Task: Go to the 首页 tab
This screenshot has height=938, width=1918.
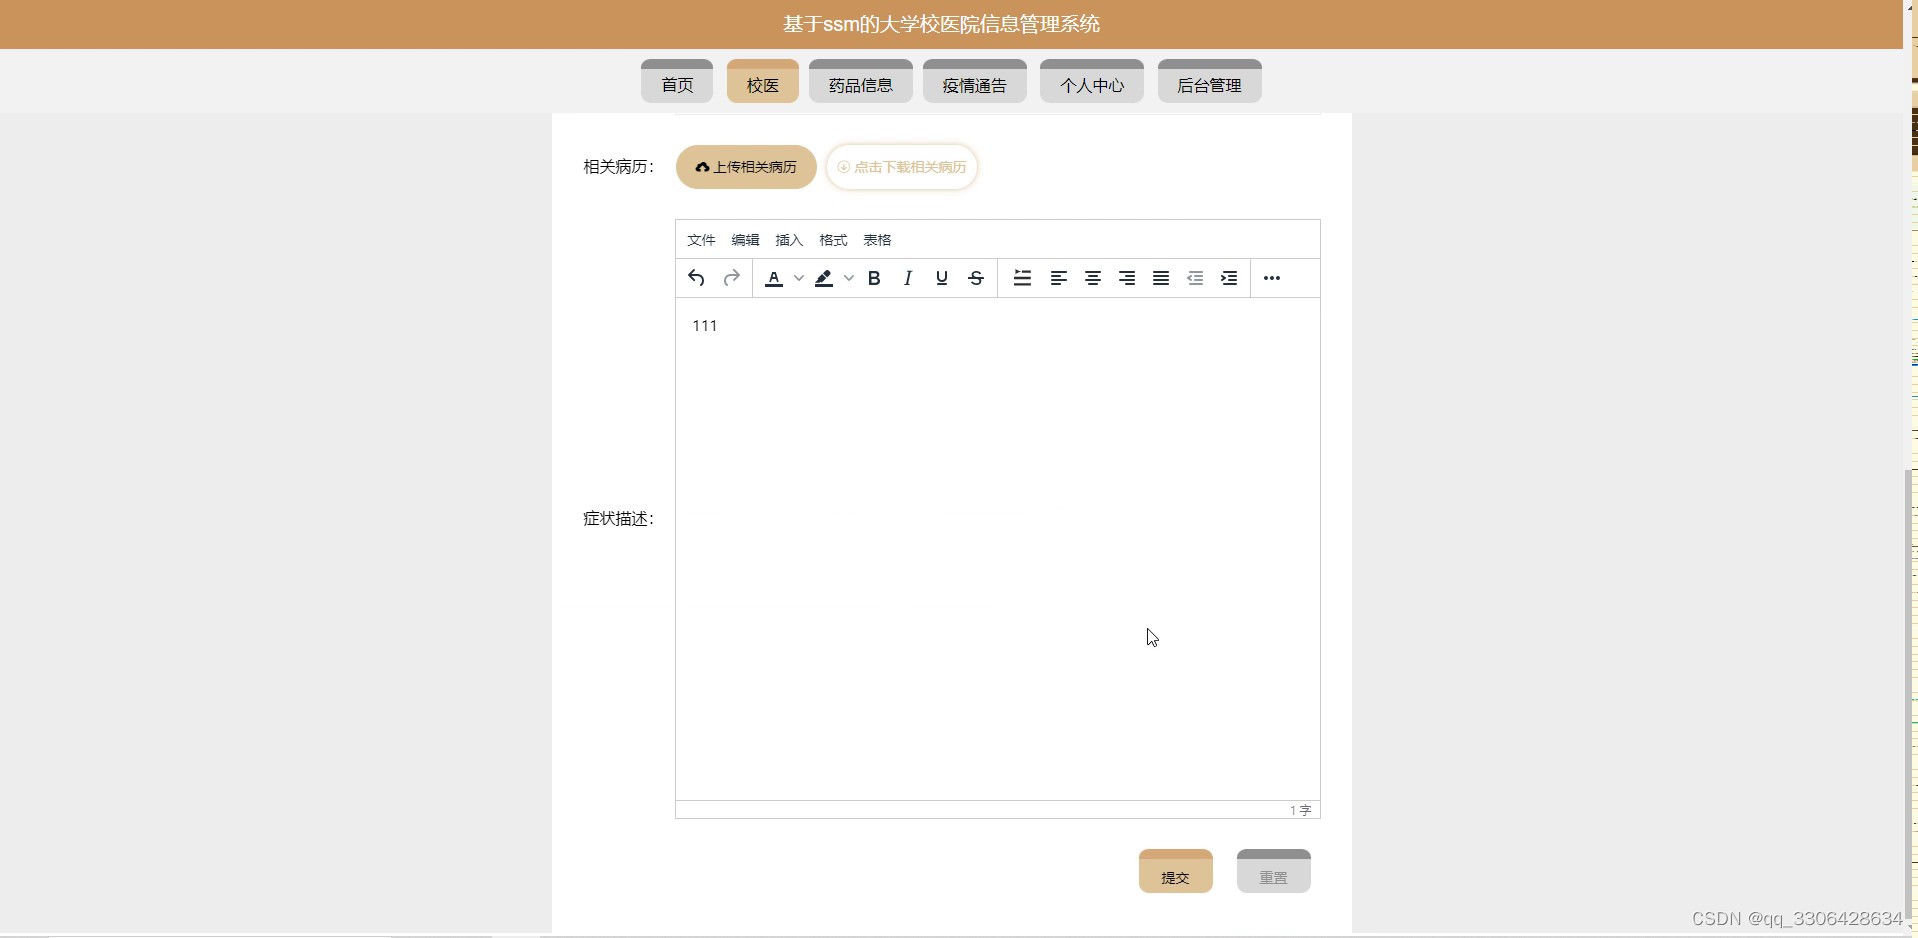Action: coord(677,81)
